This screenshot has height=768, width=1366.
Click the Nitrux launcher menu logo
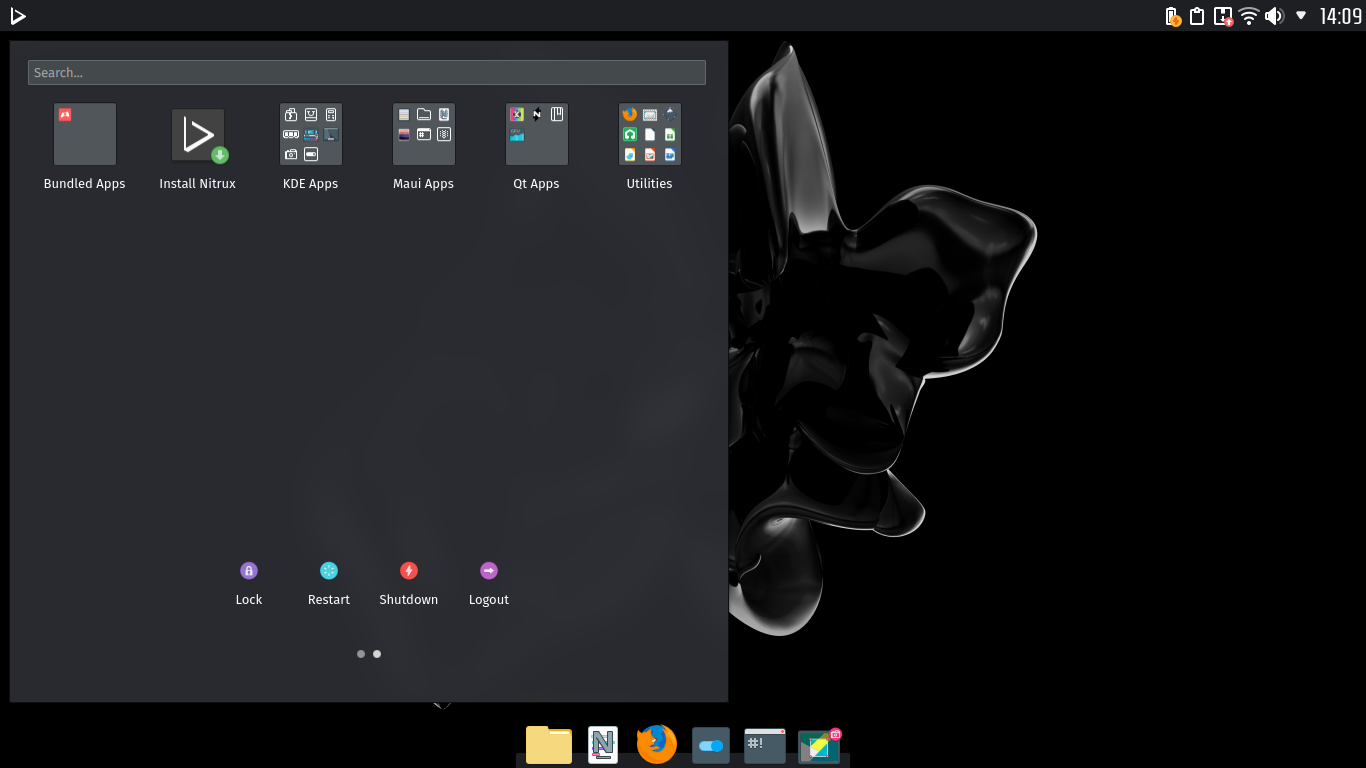point(17,15)
